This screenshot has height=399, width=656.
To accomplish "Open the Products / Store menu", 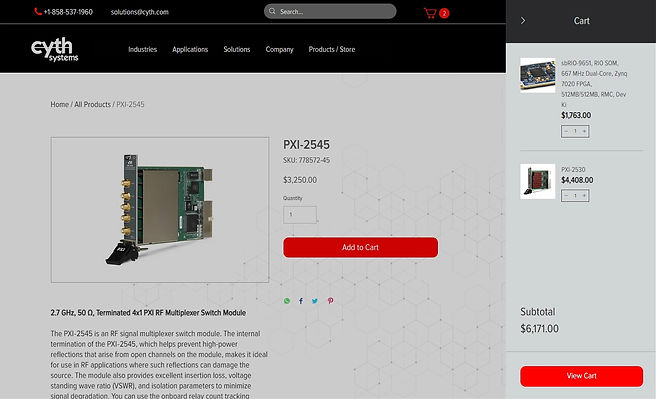I will 332,49.
